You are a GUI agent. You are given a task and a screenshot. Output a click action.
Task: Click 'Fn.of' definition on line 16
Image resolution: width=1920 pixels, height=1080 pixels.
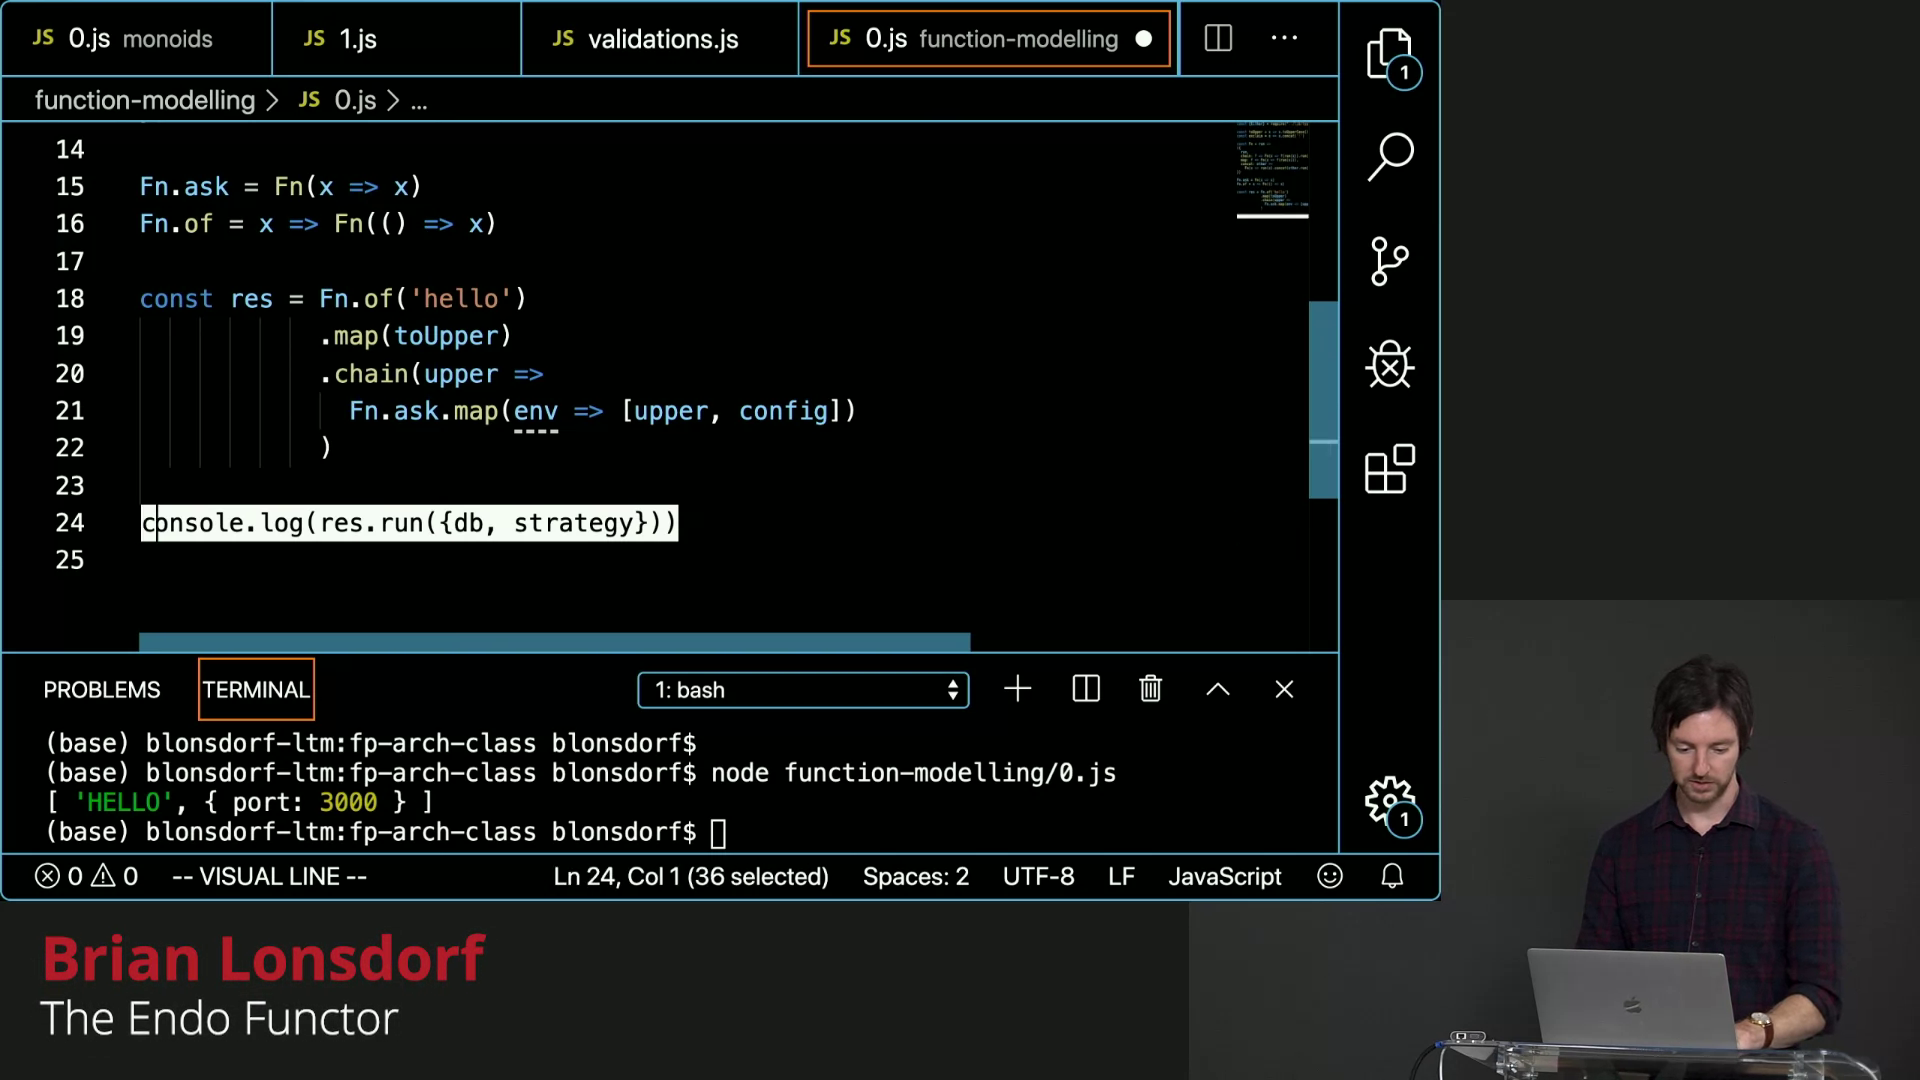tap(176, 224)
